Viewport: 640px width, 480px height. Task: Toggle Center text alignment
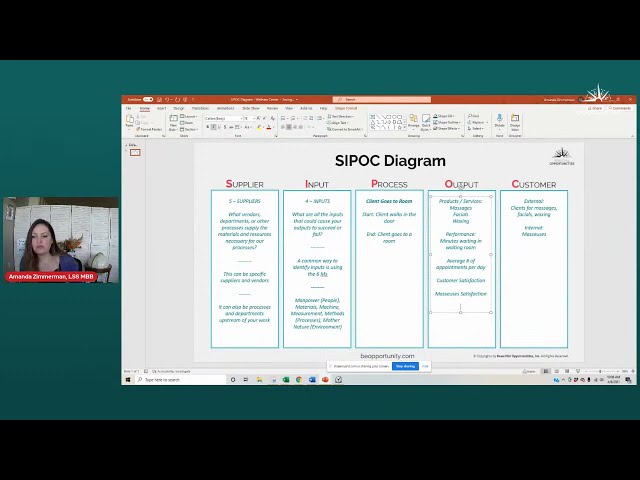pos(289,127)
